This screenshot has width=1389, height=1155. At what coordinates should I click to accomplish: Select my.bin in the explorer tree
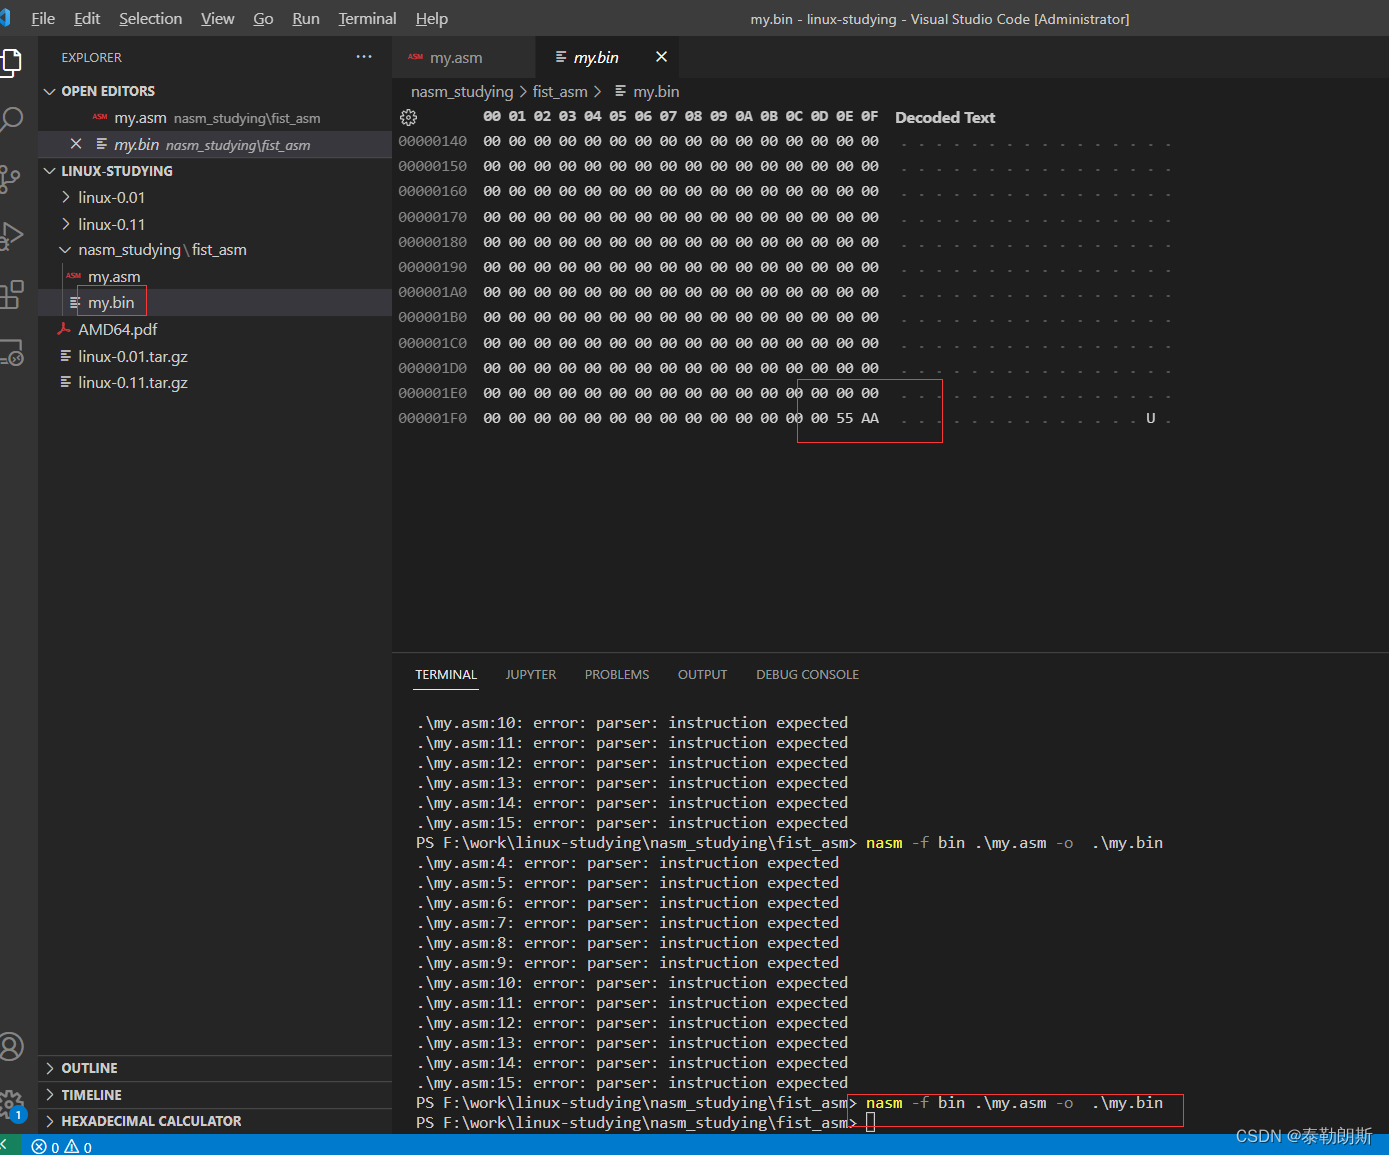click(x=215, y=302)
